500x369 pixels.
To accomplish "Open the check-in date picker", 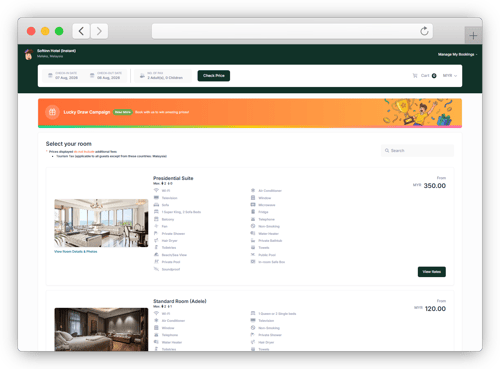I will (x=63, y=76).
